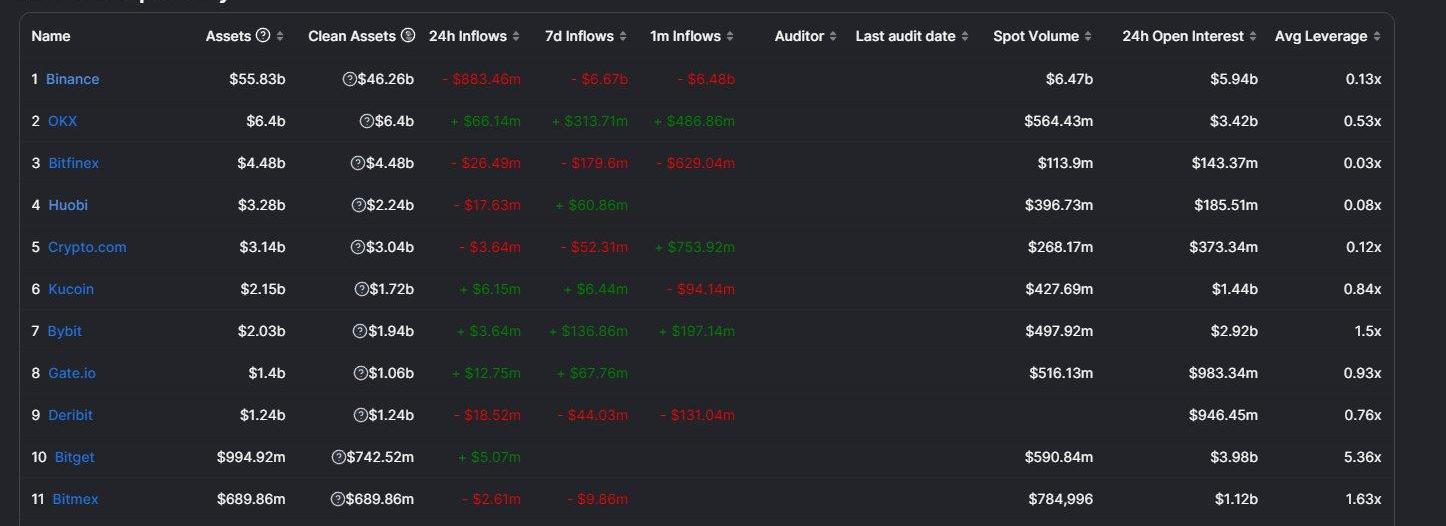Click the question mark icon next to Huobi's $2.24b

[358, 205]
